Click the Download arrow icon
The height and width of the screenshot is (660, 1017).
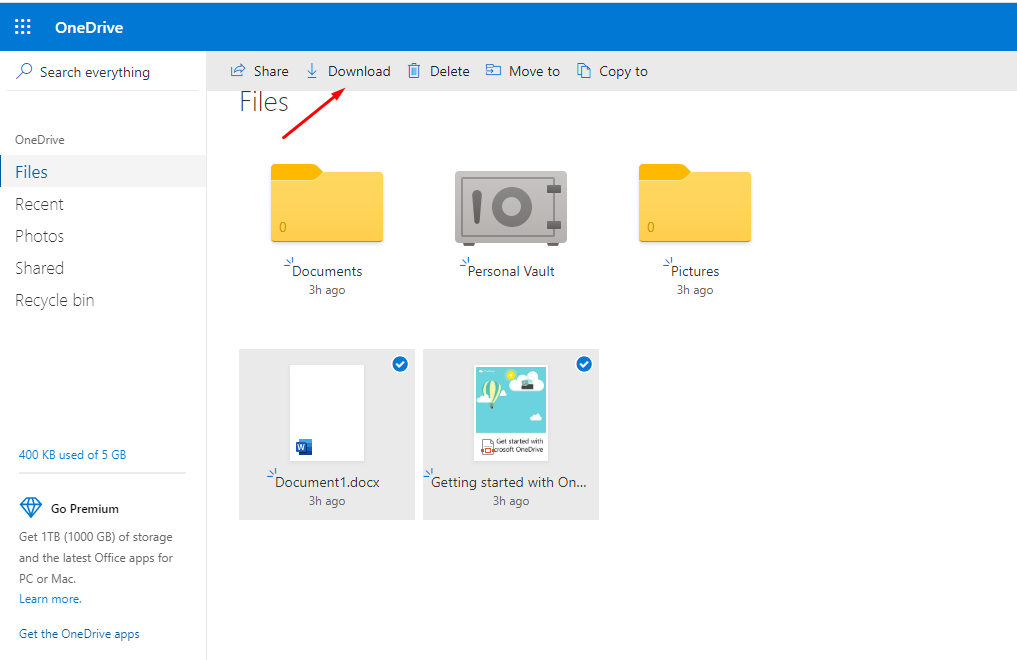point(312,71)
